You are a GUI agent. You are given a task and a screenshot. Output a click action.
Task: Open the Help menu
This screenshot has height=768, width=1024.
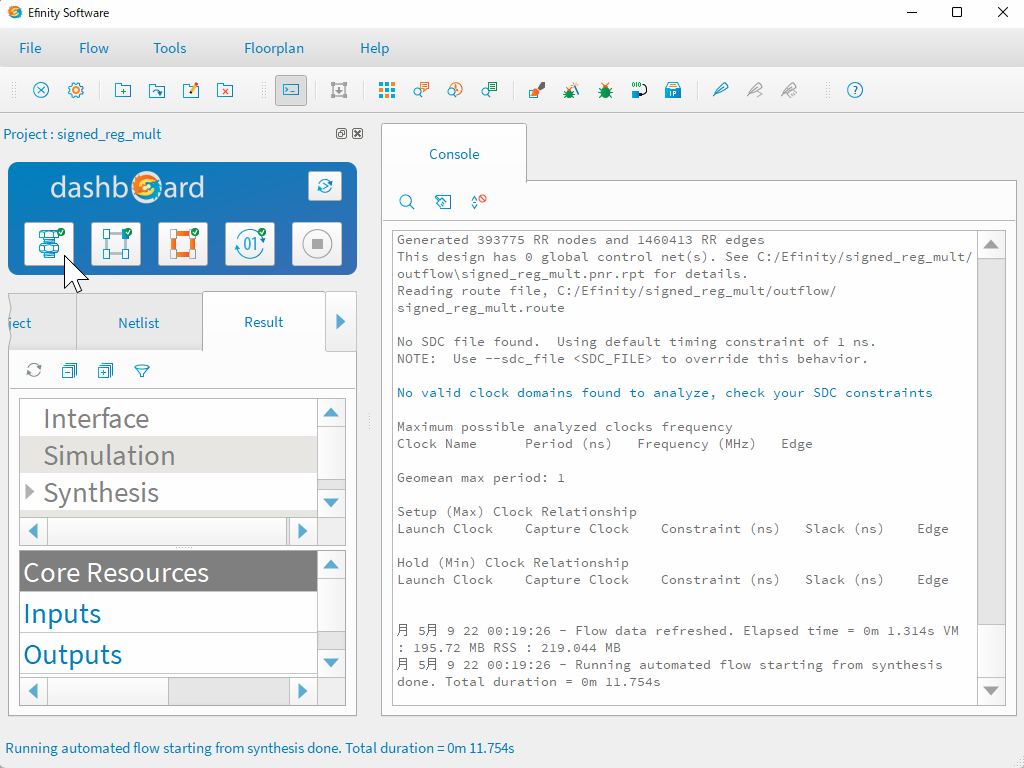coord(374,48)
